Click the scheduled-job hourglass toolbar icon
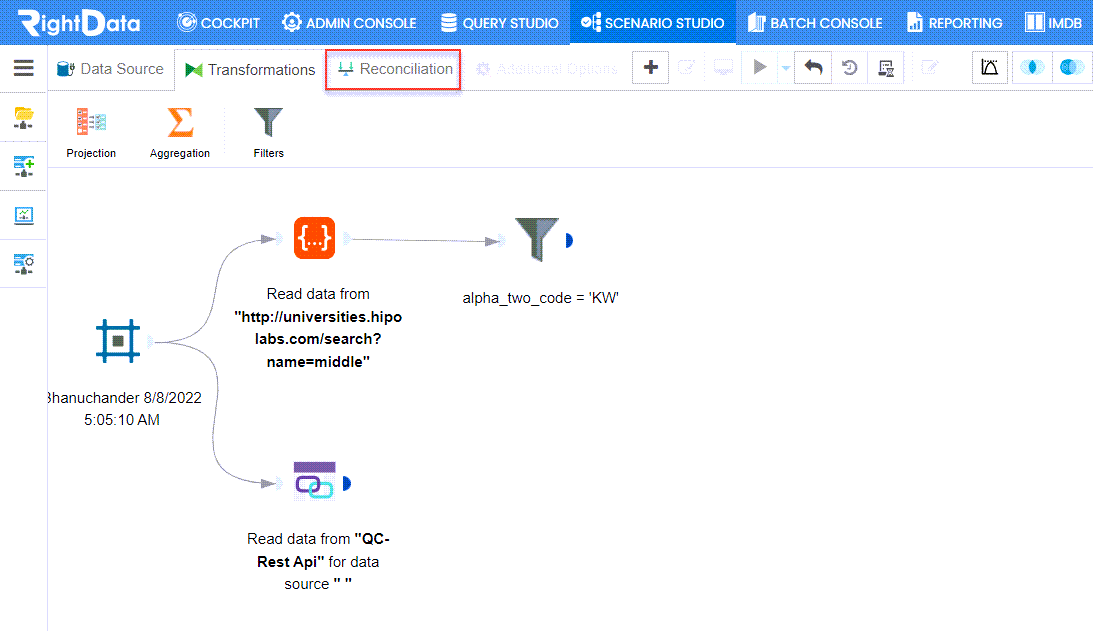The height and width of the screenshot is (631, 1093). coord(886,68)
